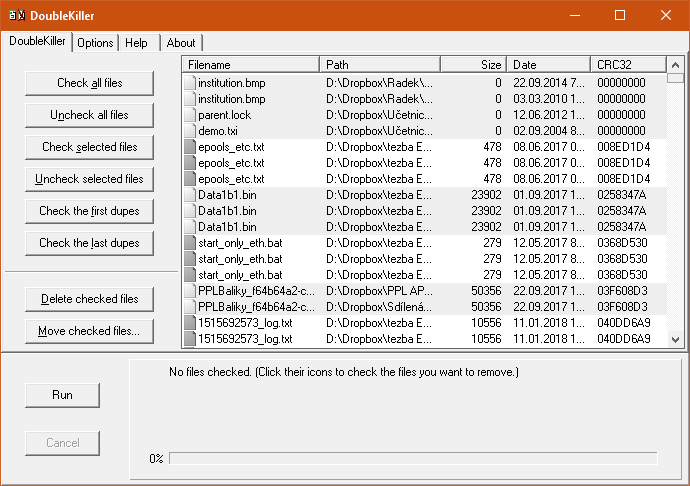690x486 pixels.
Task: Open the About tab
Action: [x=181, y=43]
